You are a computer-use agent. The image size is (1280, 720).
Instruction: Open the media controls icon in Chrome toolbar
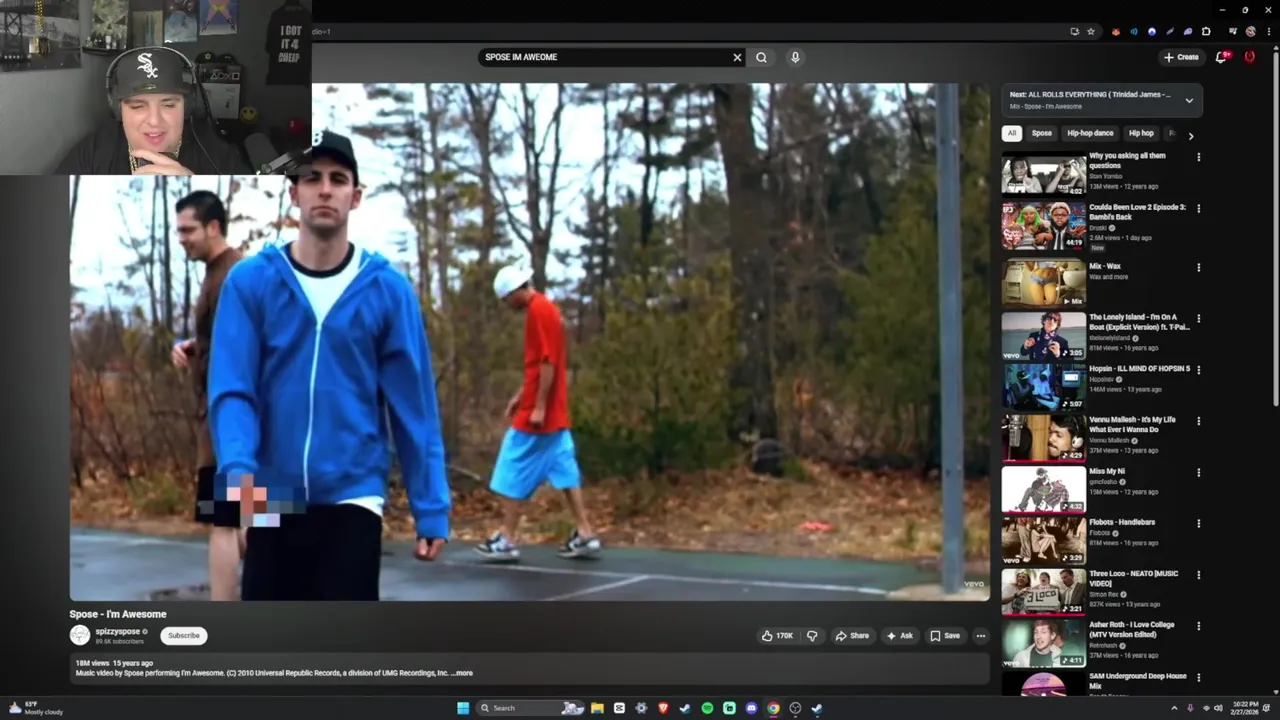click(1233, 31)
